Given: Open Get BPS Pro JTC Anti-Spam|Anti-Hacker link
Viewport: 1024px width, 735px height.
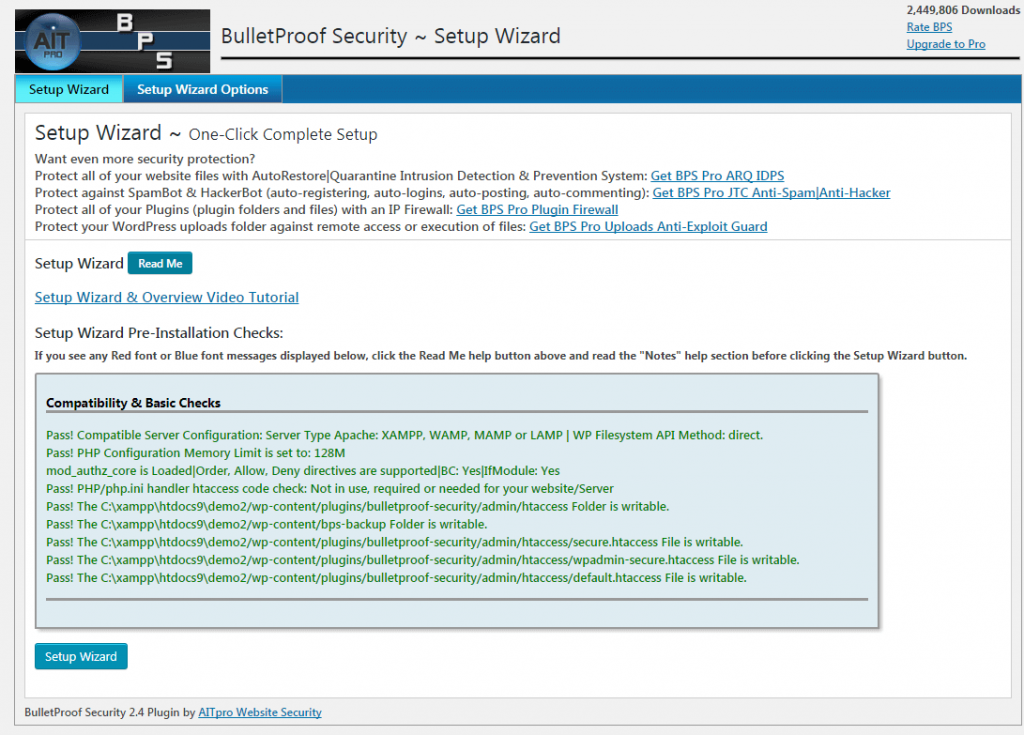Looking at the screenshot, I should point(771,193).
